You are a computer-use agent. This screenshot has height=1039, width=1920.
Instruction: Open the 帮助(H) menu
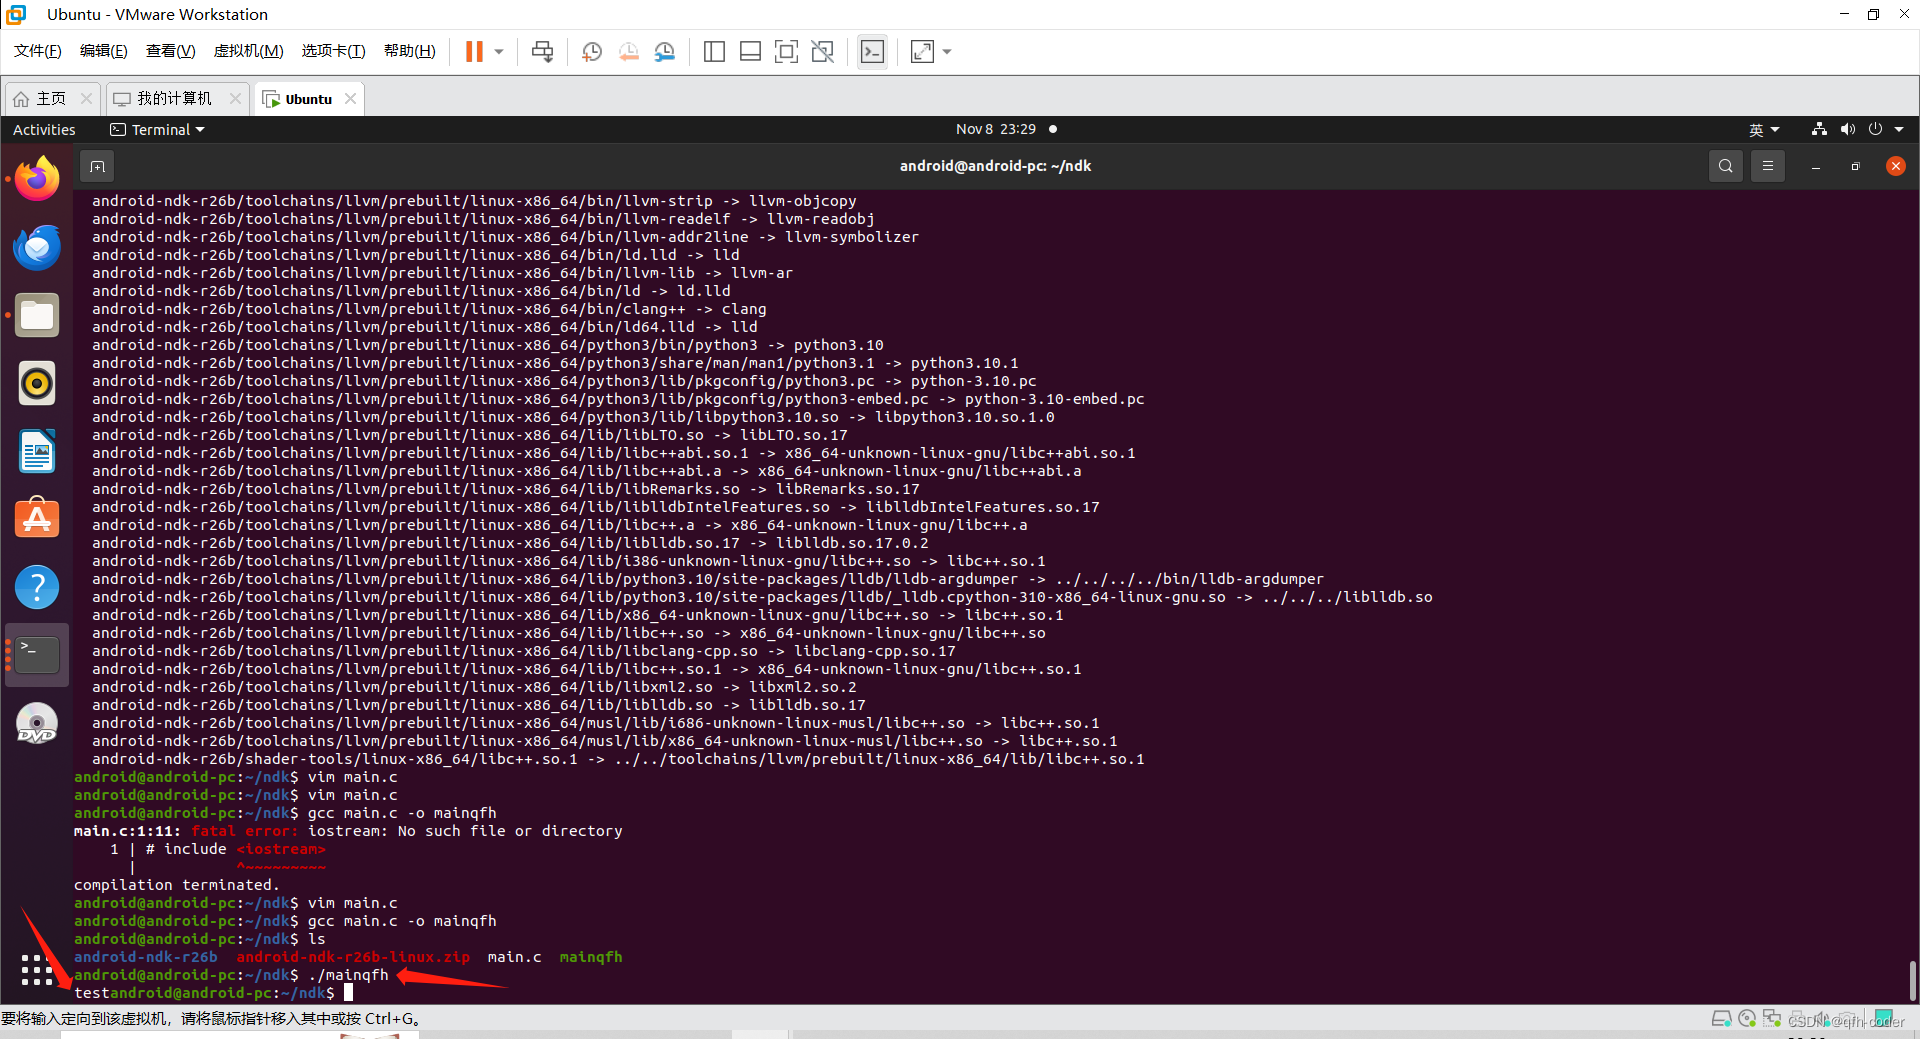(x=409, y=51)
